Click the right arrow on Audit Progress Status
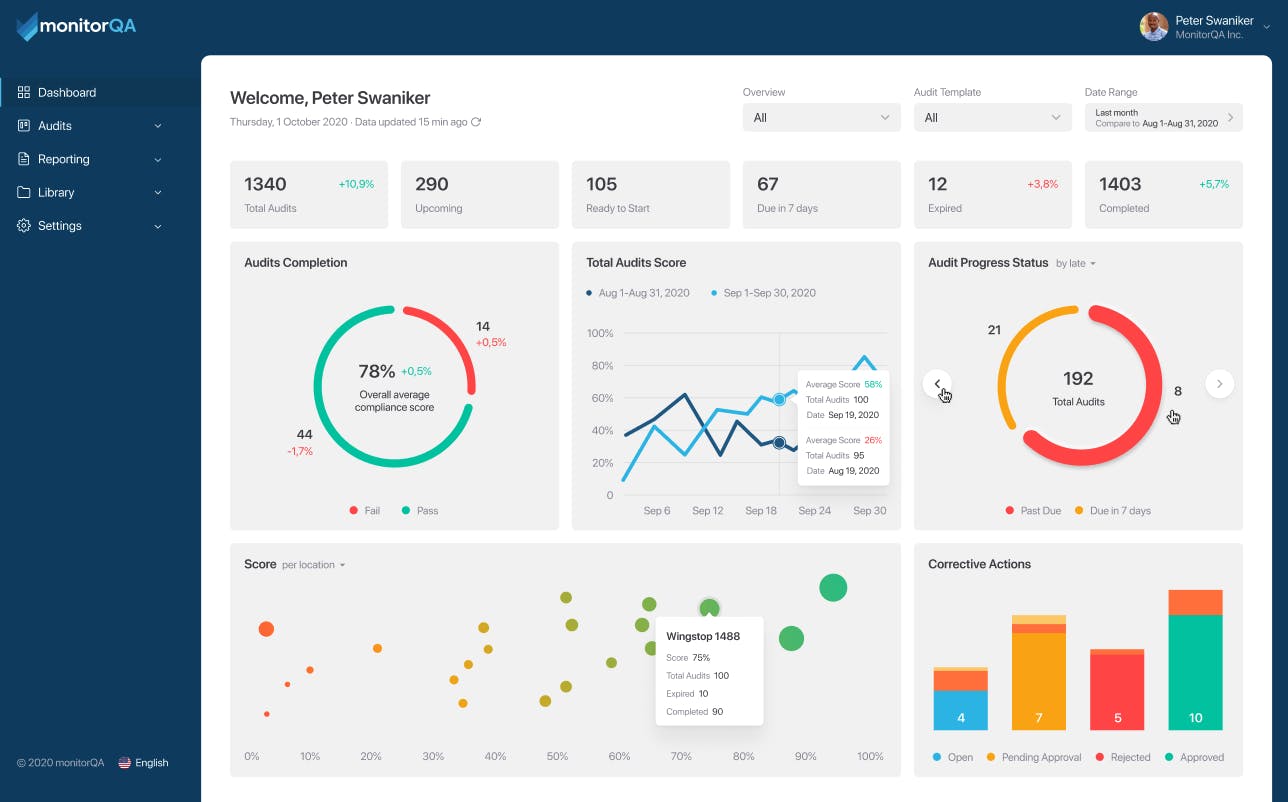 [1219, 384]
